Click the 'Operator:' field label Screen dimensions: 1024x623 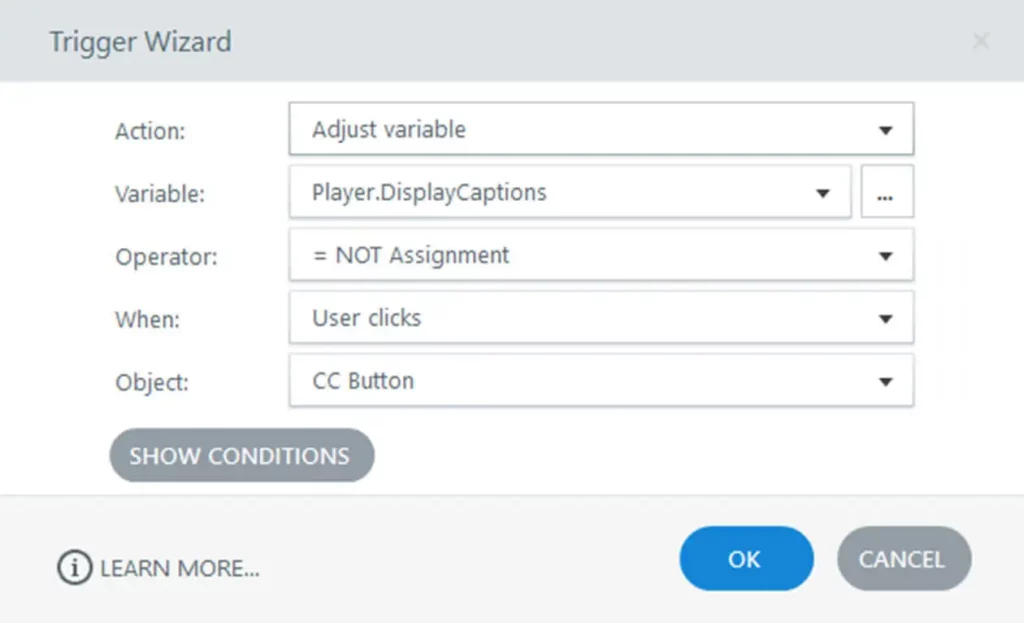click(165, 257)
